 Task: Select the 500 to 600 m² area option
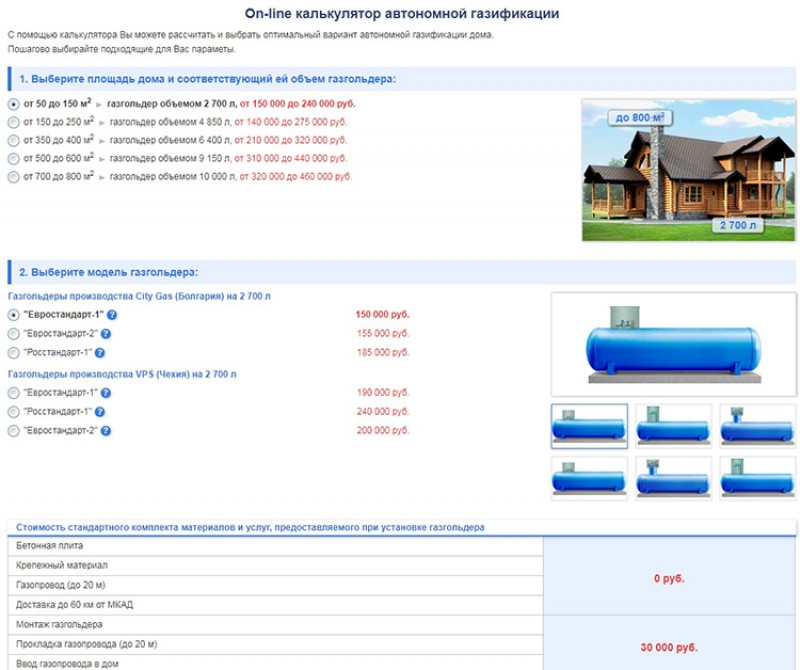(x=13, y=158)
